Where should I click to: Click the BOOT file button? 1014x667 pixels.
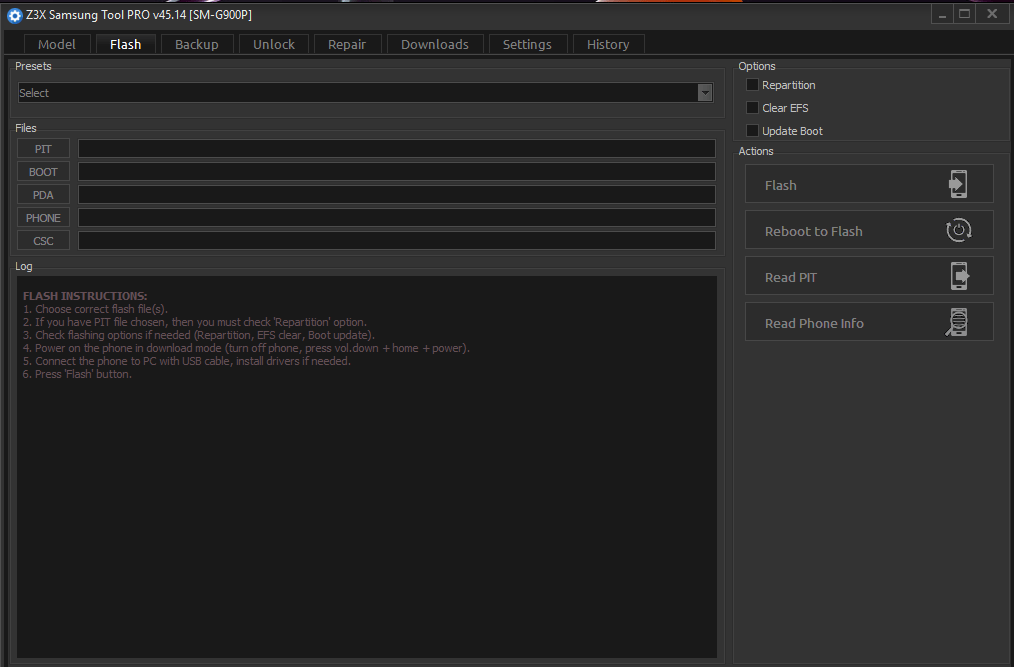pos(43,172)
